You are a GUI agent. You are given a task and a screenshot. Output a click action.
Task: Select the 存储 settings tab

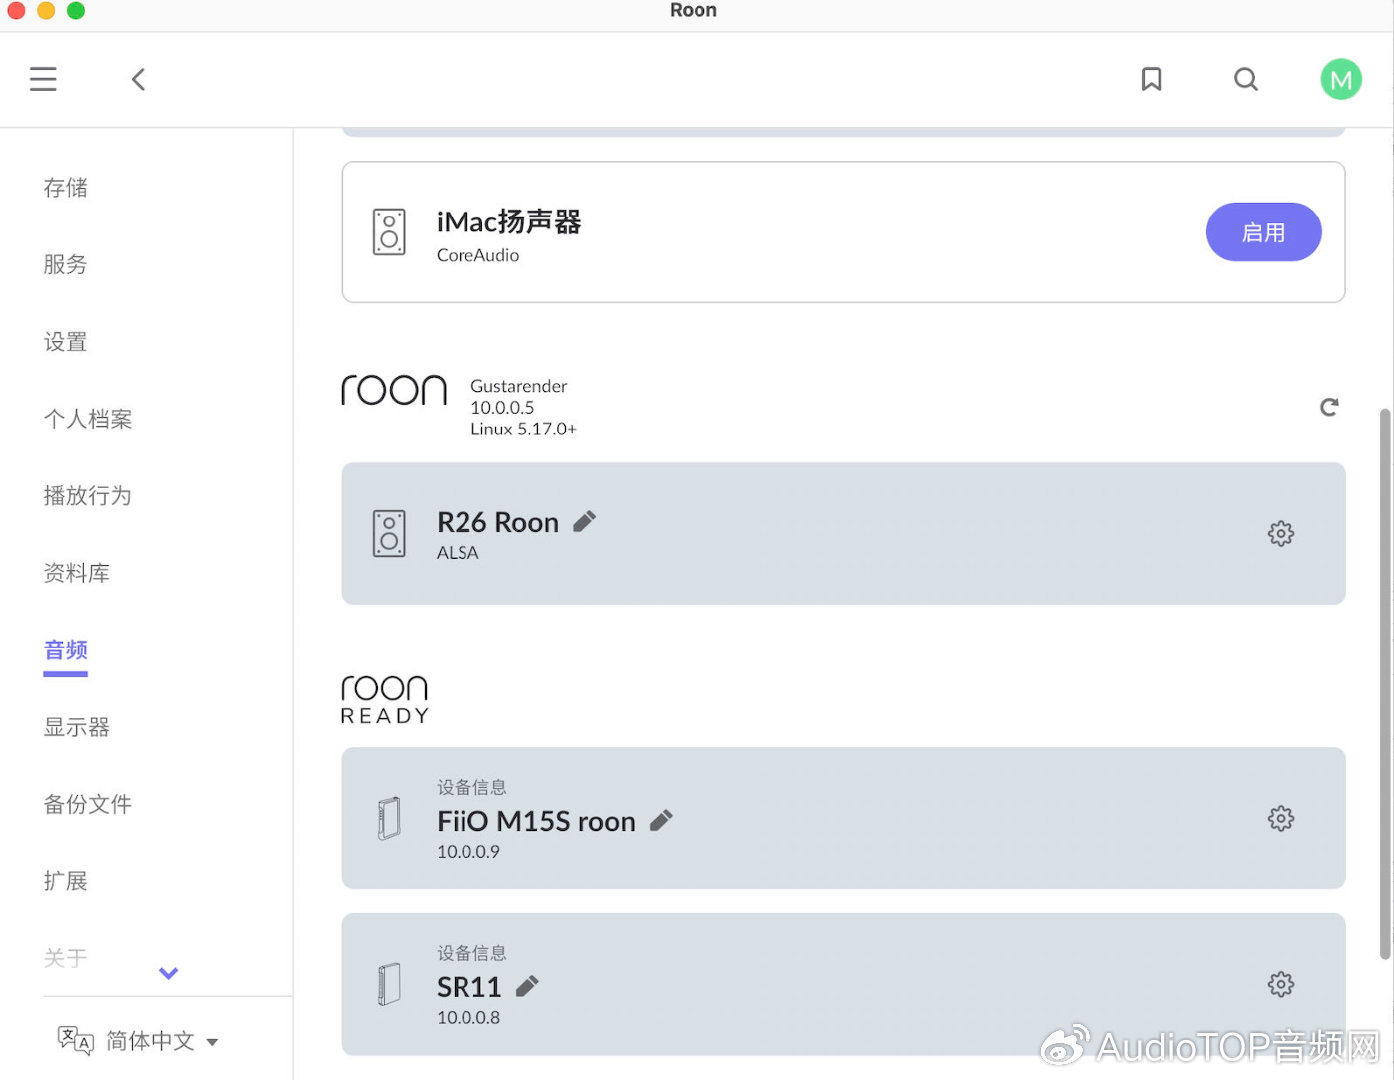tap(66, 188)
